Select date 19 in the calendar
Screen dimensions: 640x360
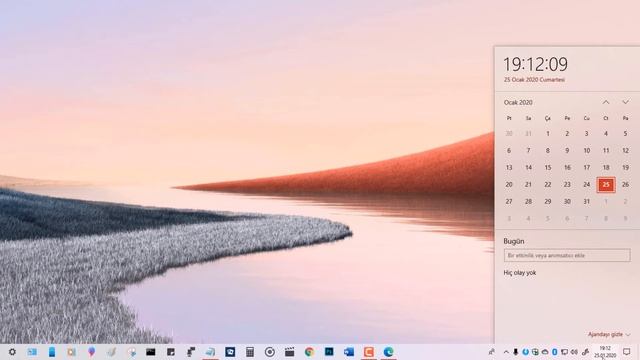625,167
